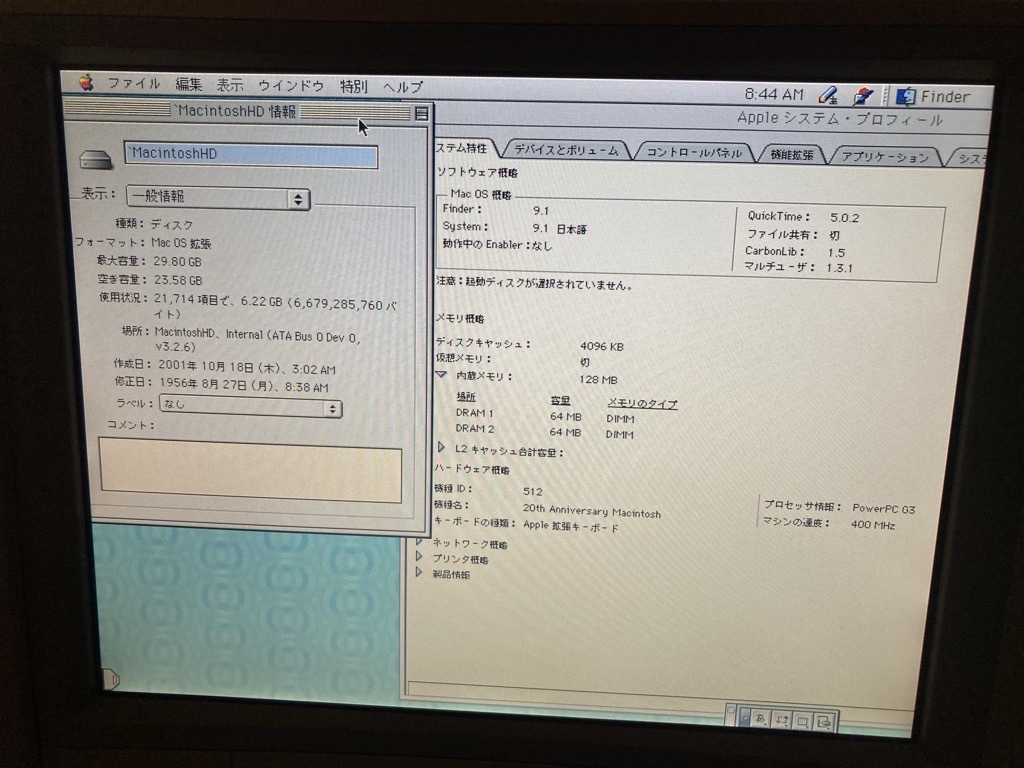Click the MacintoshHD disk icon in info window

[95, 159]
